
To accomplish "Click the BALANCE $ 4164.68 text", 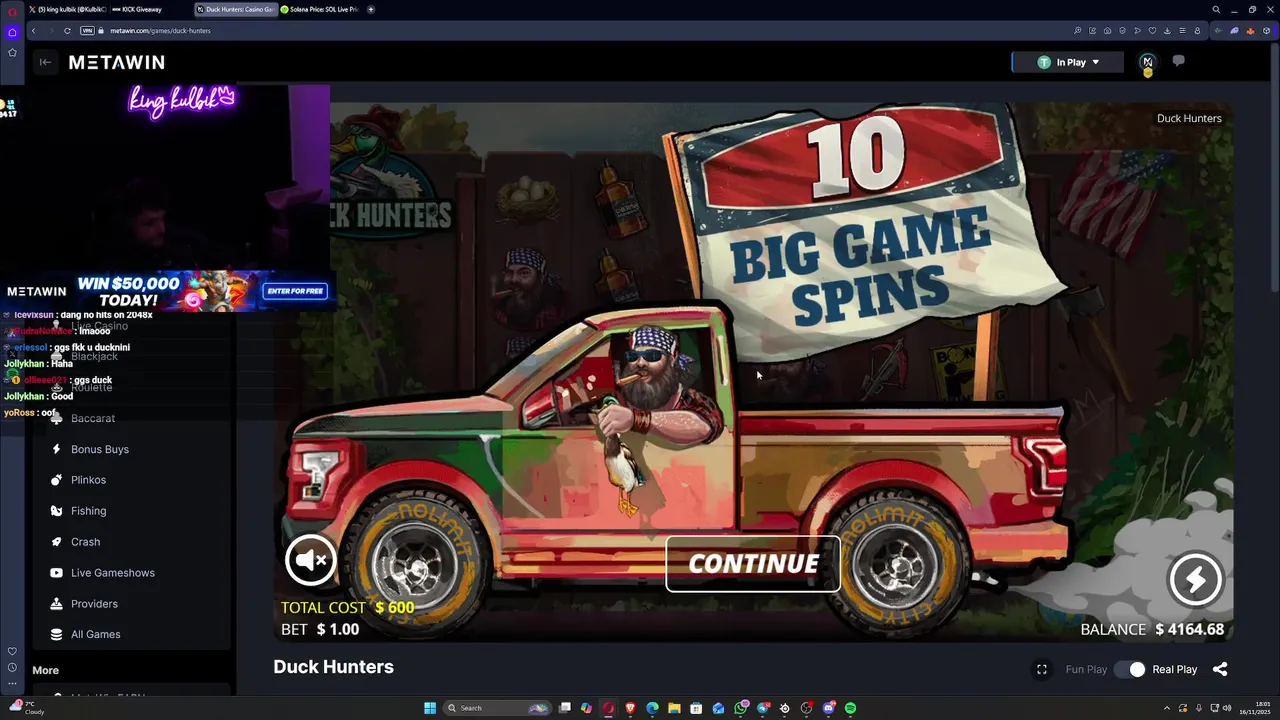I will (x=1152, y=629).
